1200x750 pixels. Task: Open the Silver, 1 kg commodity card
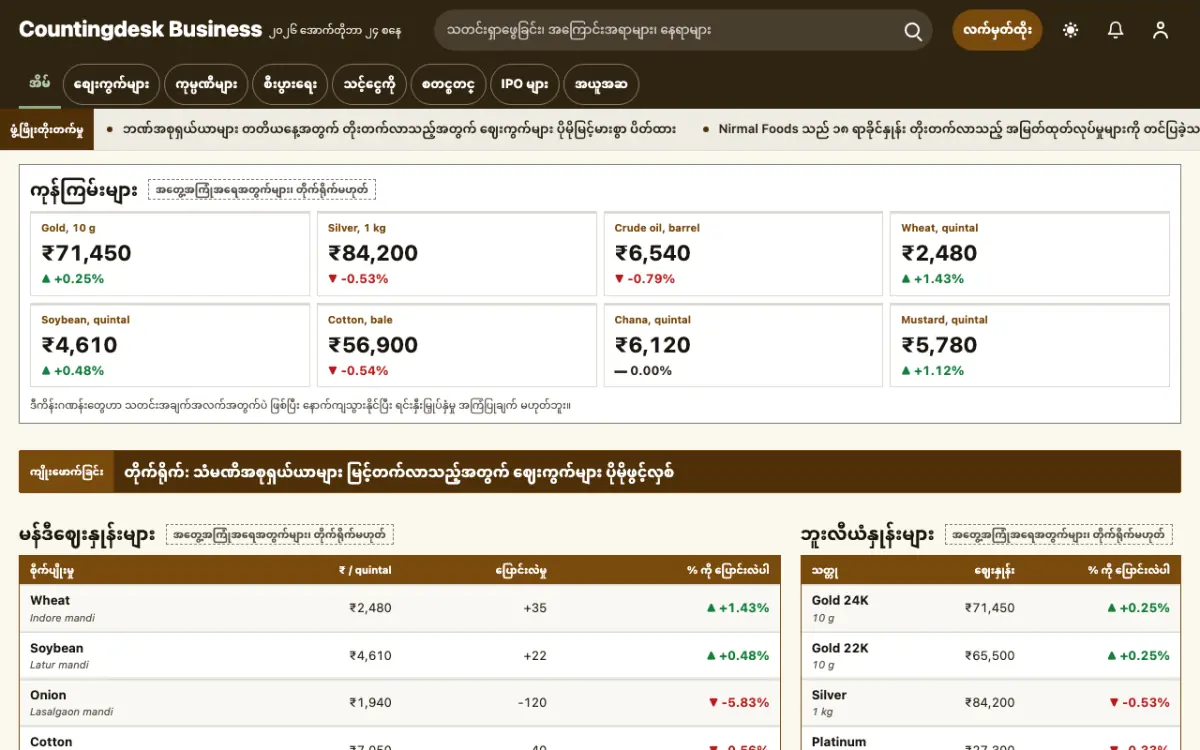pos(457,254)
